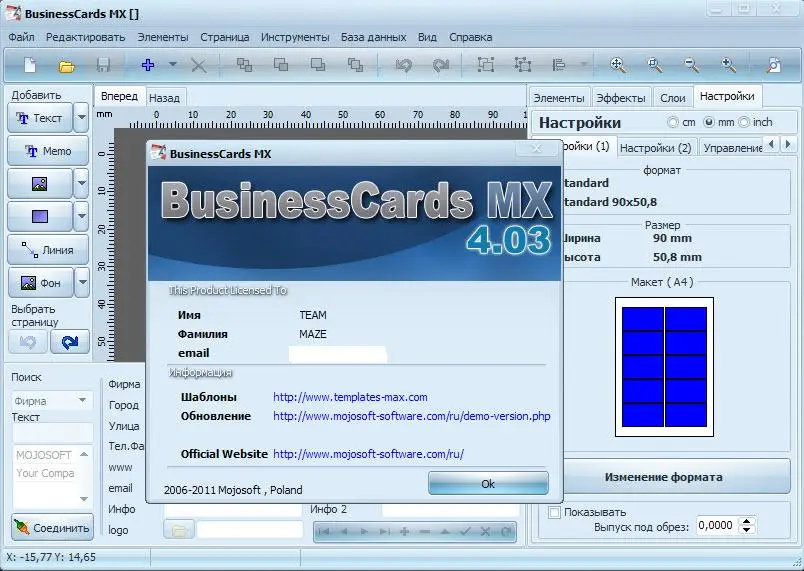Image resolution: width=804 pixels, height=571 pixels.
Task: Click Ok in About dialog
Action: tap(488, 483)
